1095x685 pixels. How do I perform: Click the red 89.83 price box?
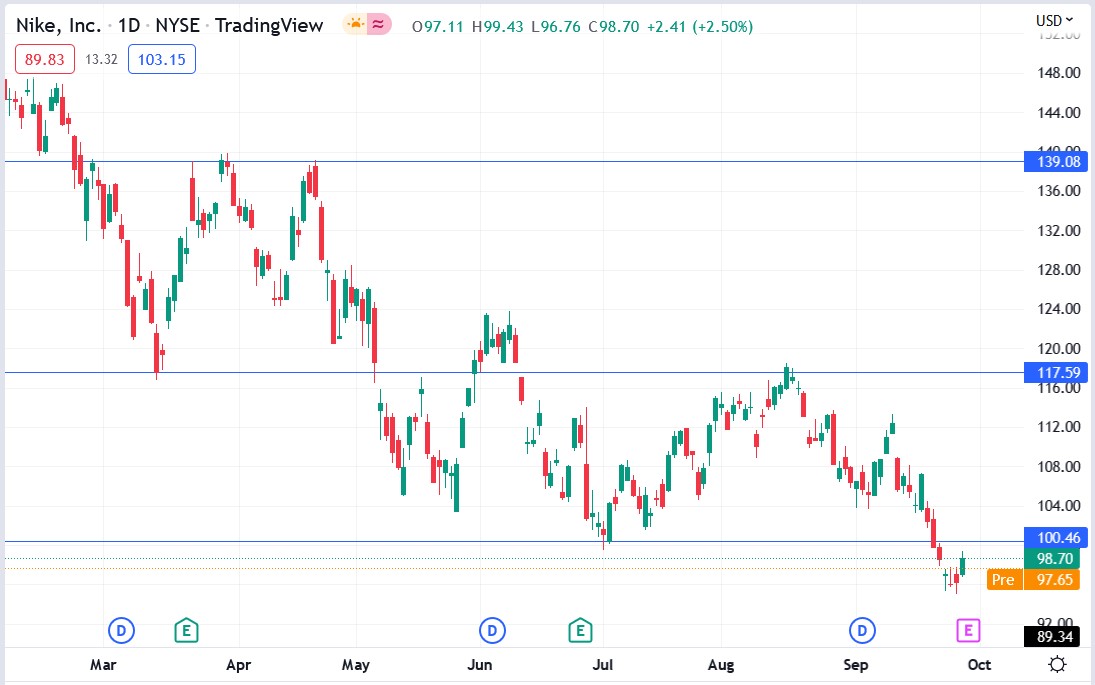(44, 59)
